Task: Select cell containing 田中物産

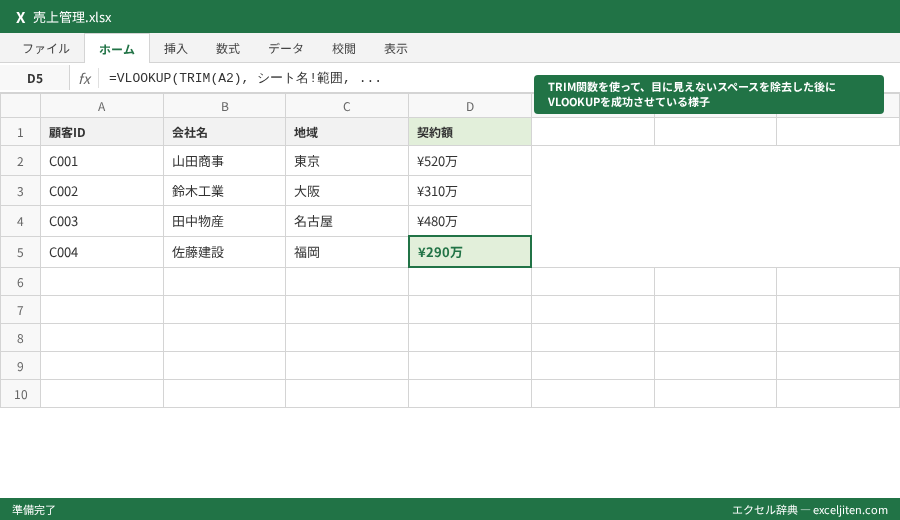Action: point(224,221)
